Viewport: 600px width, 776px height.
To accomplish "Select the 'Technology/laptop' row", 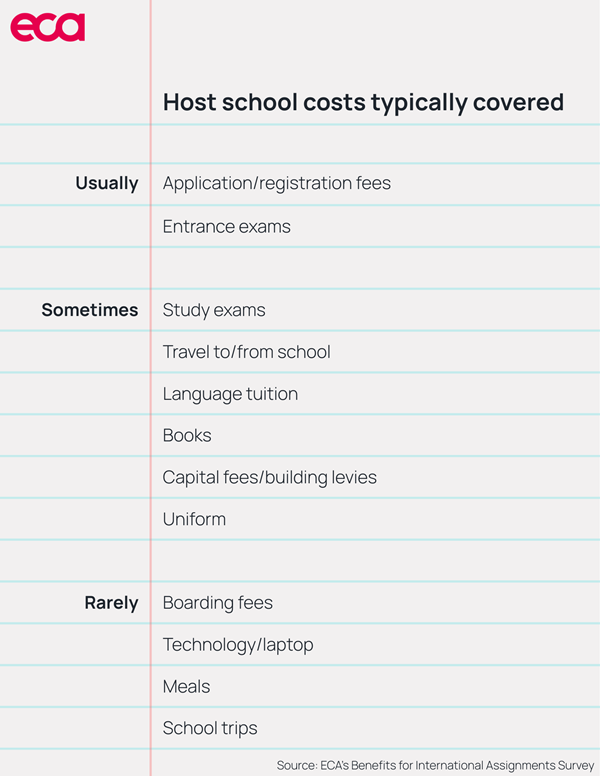I will (238, 645).
